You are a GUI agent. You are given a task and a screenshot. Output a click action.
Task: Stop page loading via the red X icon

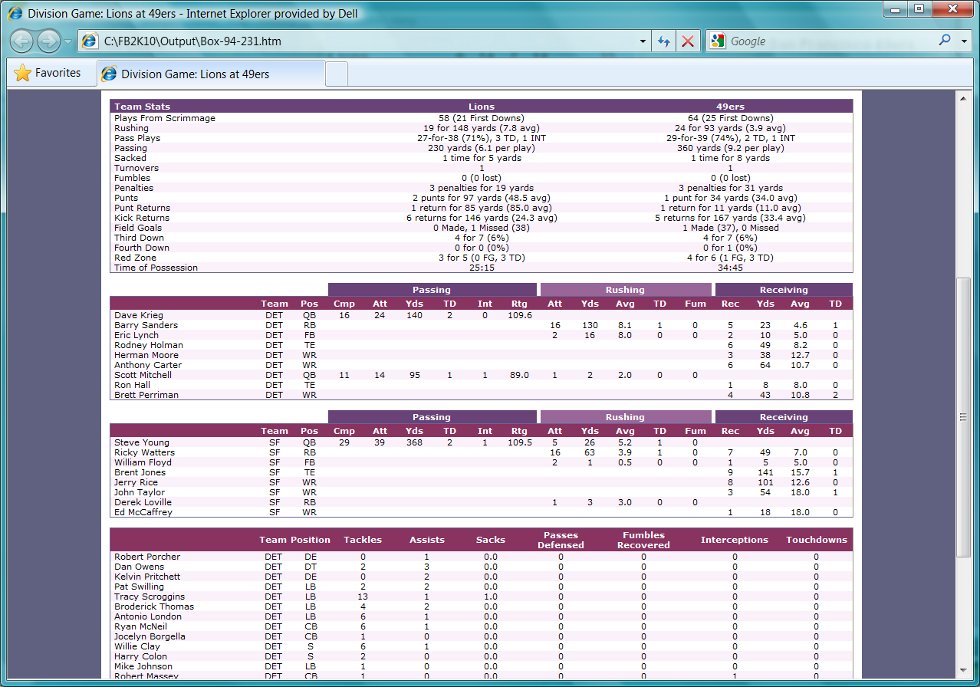(x=685, y=41)
